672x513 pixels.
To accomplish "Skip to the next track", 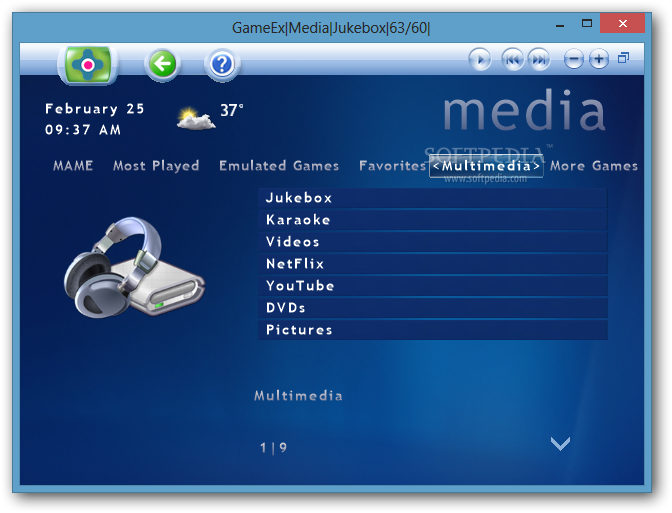I will [x=539, y=59].
